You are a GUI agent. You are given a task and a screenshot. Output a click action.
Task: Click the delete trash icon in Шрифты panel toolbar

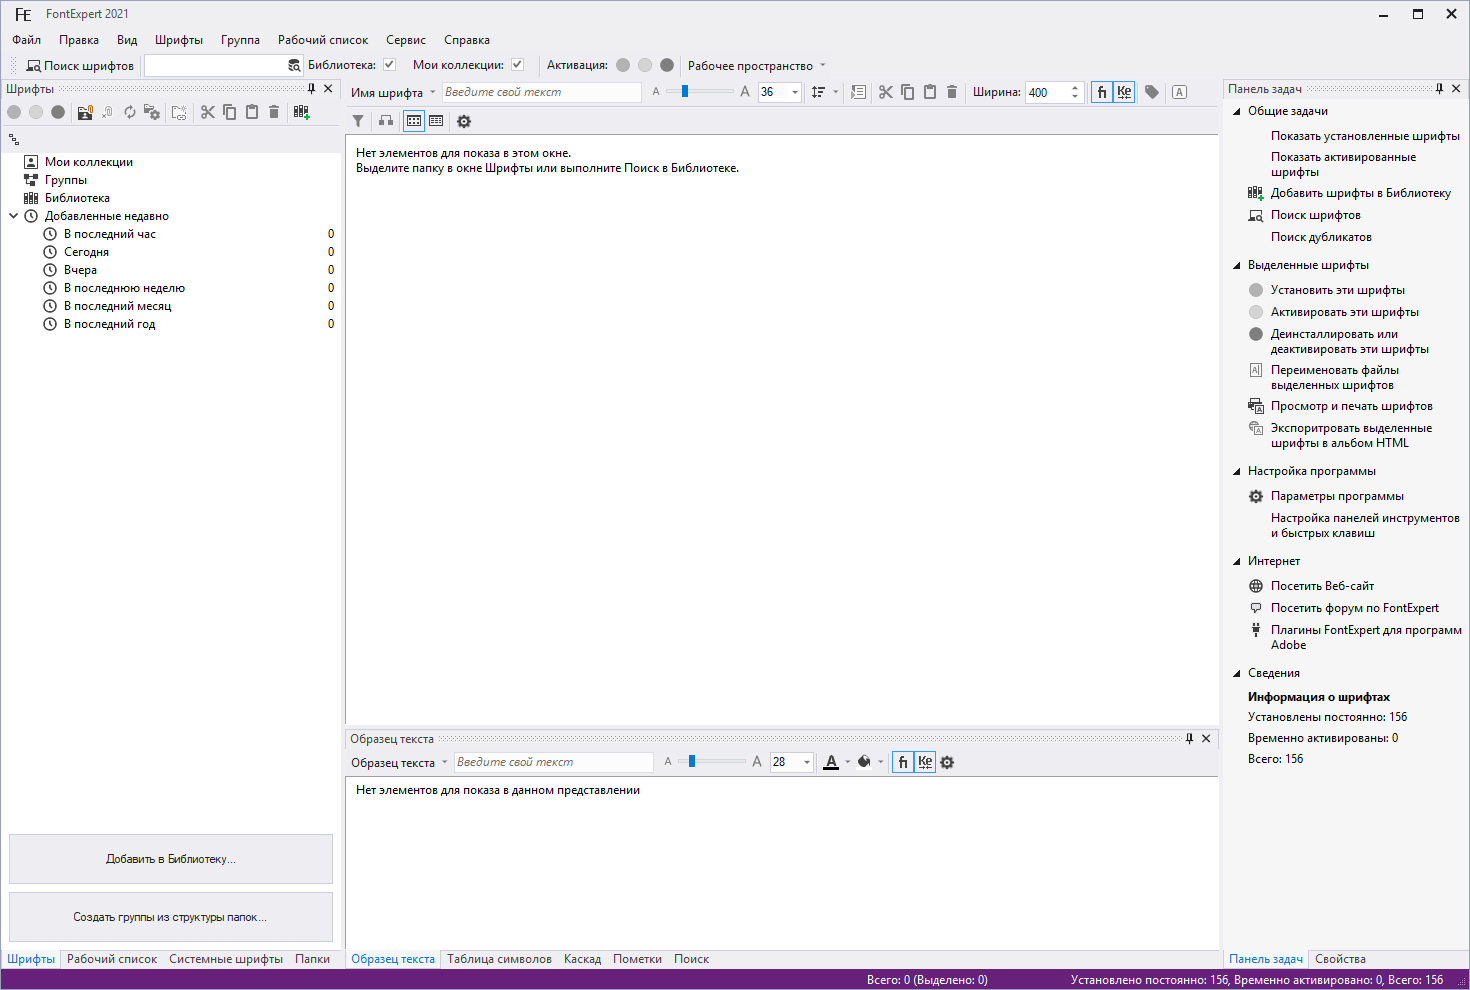274,112
